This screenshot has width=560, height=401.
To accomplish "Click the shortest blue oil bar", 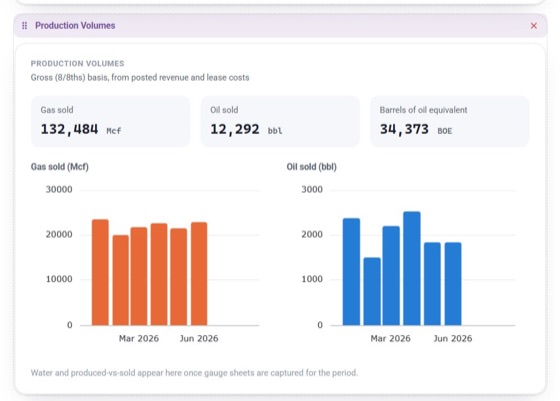I will tap(372, 291).
